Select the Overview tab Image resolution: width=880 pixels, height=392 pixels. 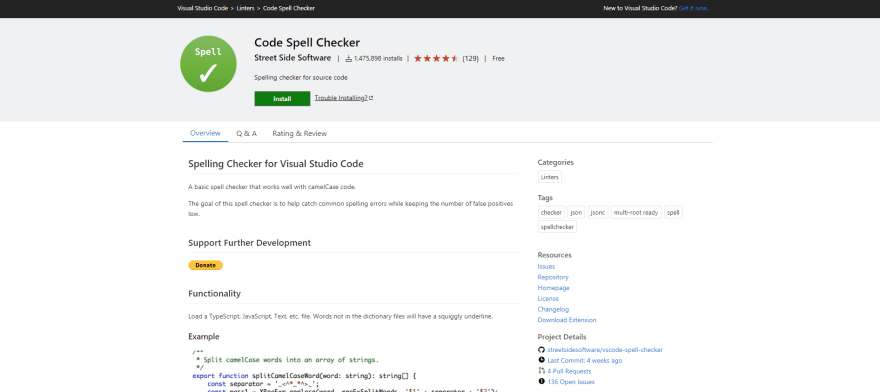pyautogui.click(x=205, y=134)
